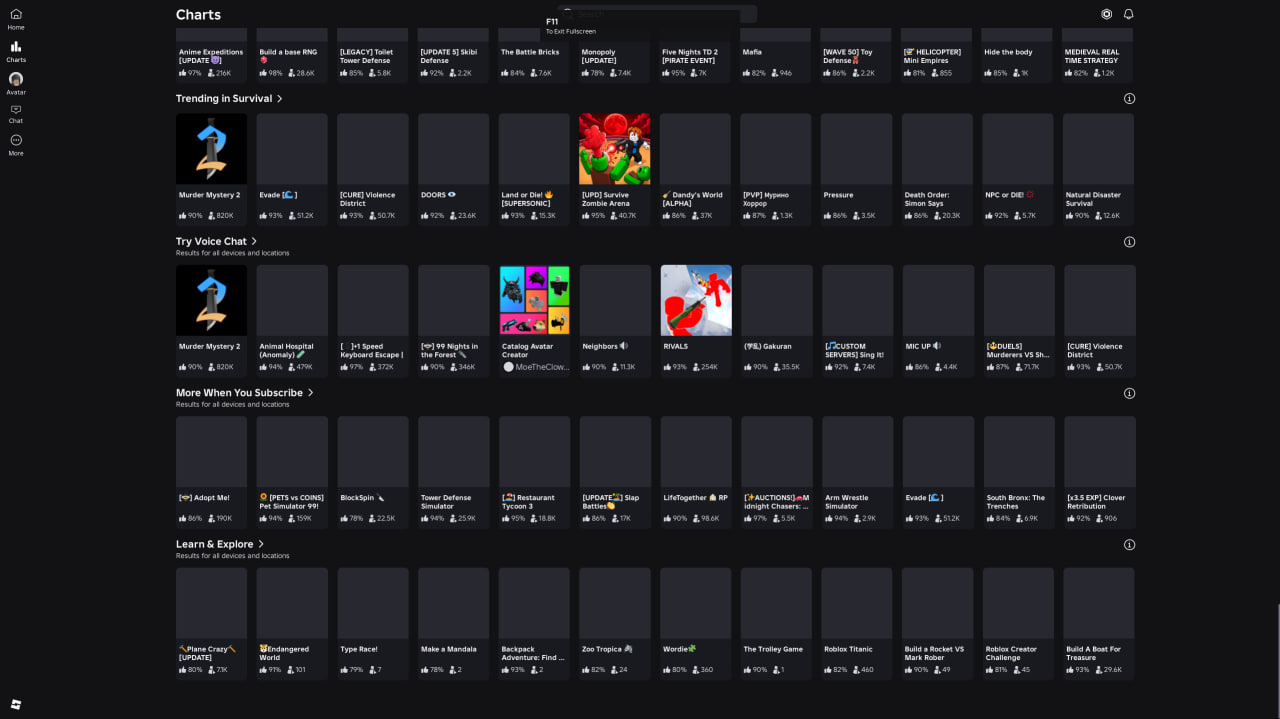Open the Avatar sidebar icon
The height and width of the screenshot is (719, 1280).
(x=16, y=78)
